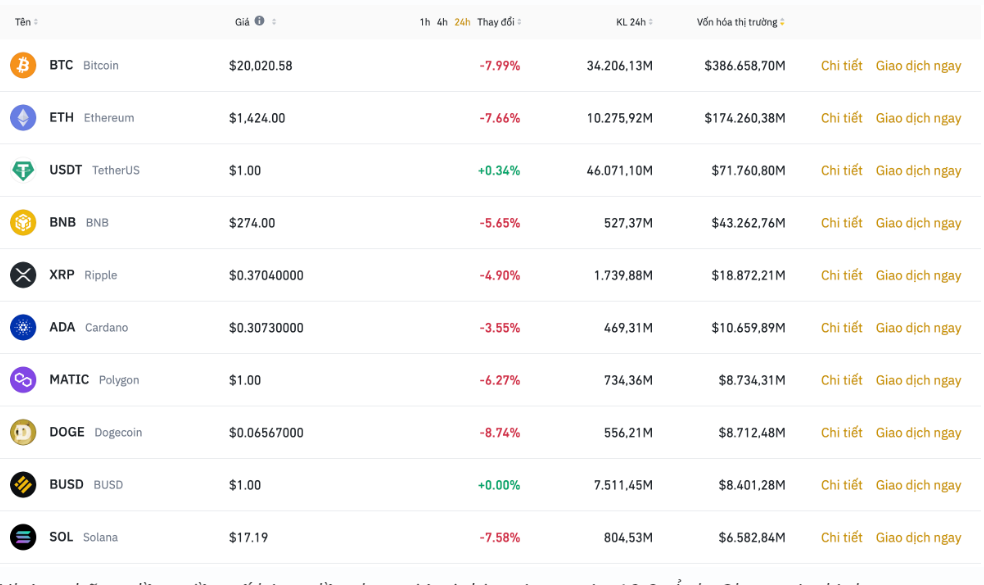Click Giao dịch ngay for BUSD

(x=918, y=485)
